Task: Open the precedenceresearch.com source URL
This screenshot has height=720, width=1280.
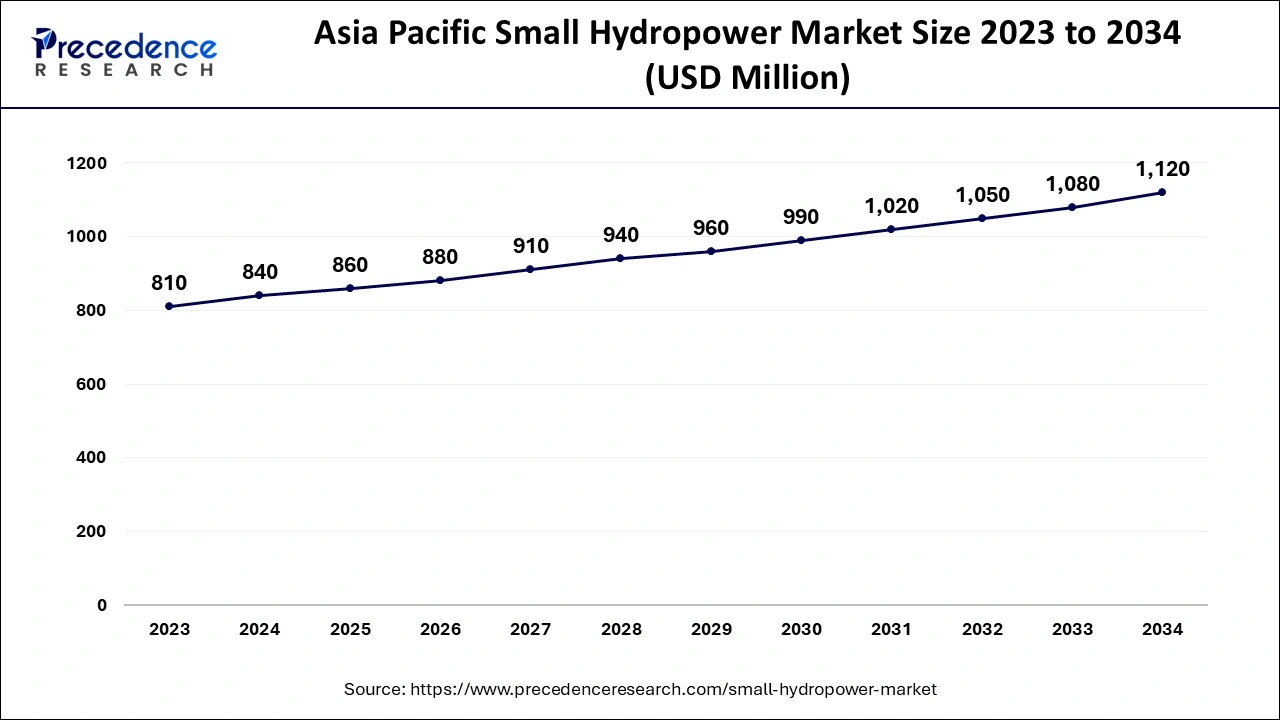Action: [673, 689]
